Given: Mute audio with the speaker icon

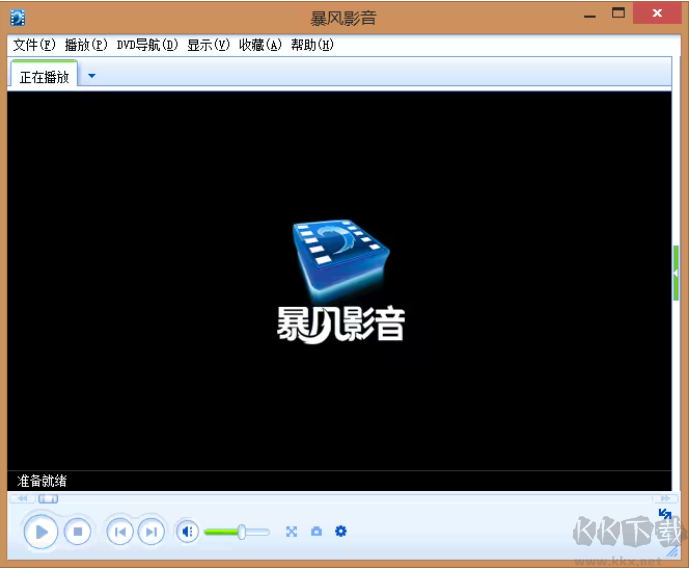Looking at the screenshot, I should point(188,532).
